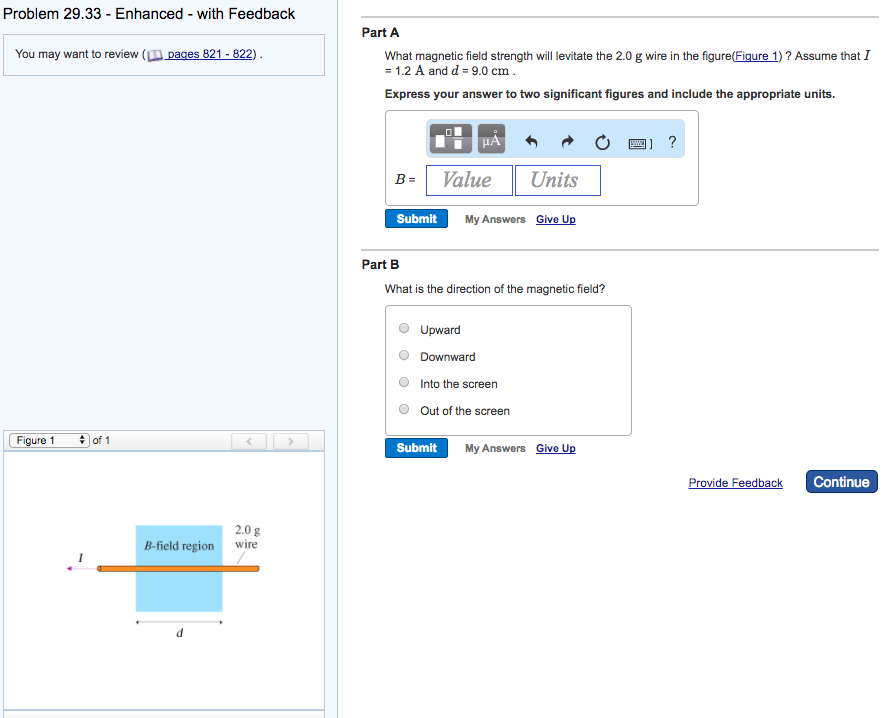Viewport: 886px width, 718px height.
Task: Click Give Up for Part B
Action: click(555, 448)
